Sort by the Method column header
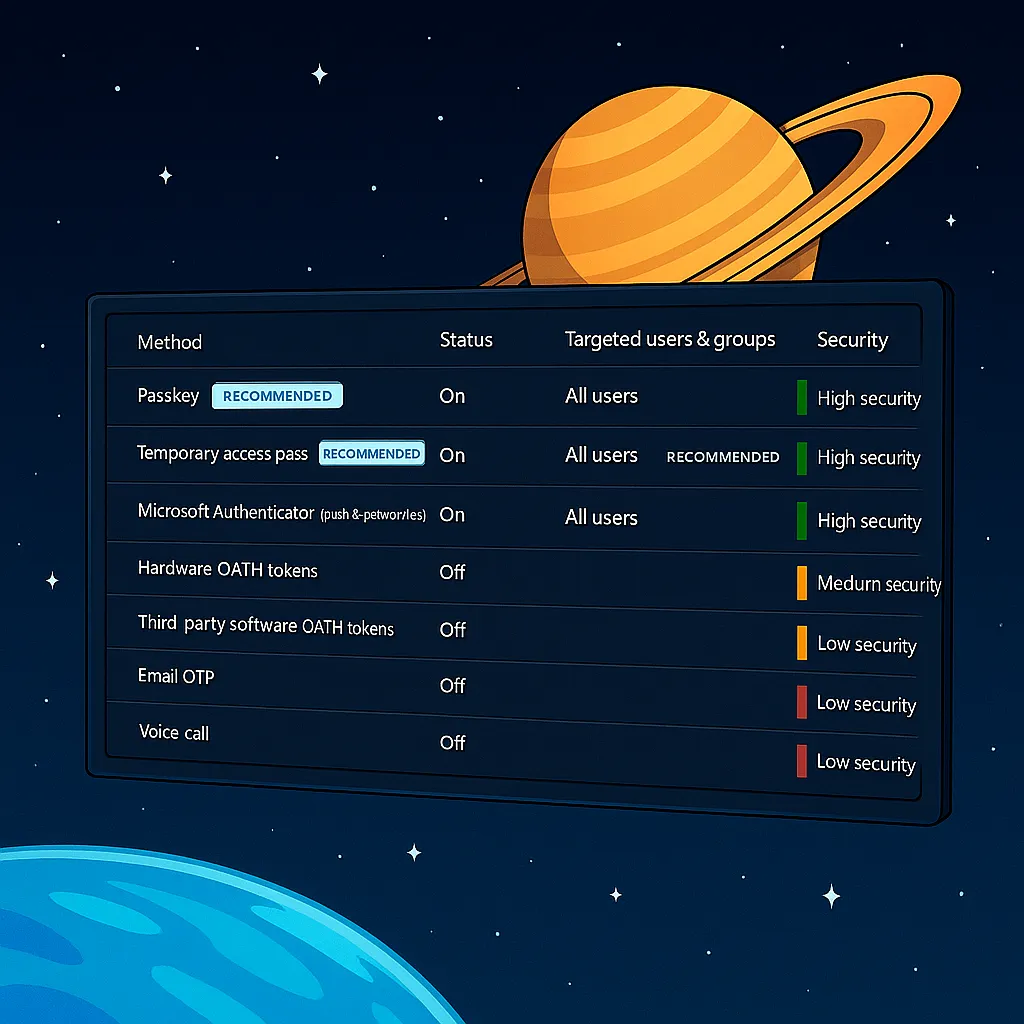 [x=169, y=342]
